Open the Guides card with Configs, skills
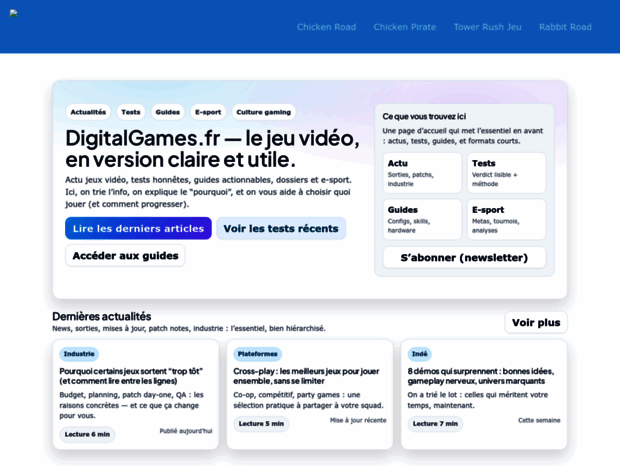The width and height of the screenshot is (620, 466). 422,219
